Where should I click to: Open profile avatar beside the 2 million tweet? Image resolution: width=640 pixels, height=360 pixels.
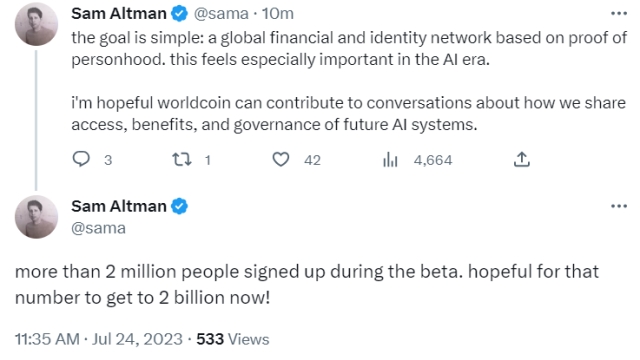(x=36, y=217)
